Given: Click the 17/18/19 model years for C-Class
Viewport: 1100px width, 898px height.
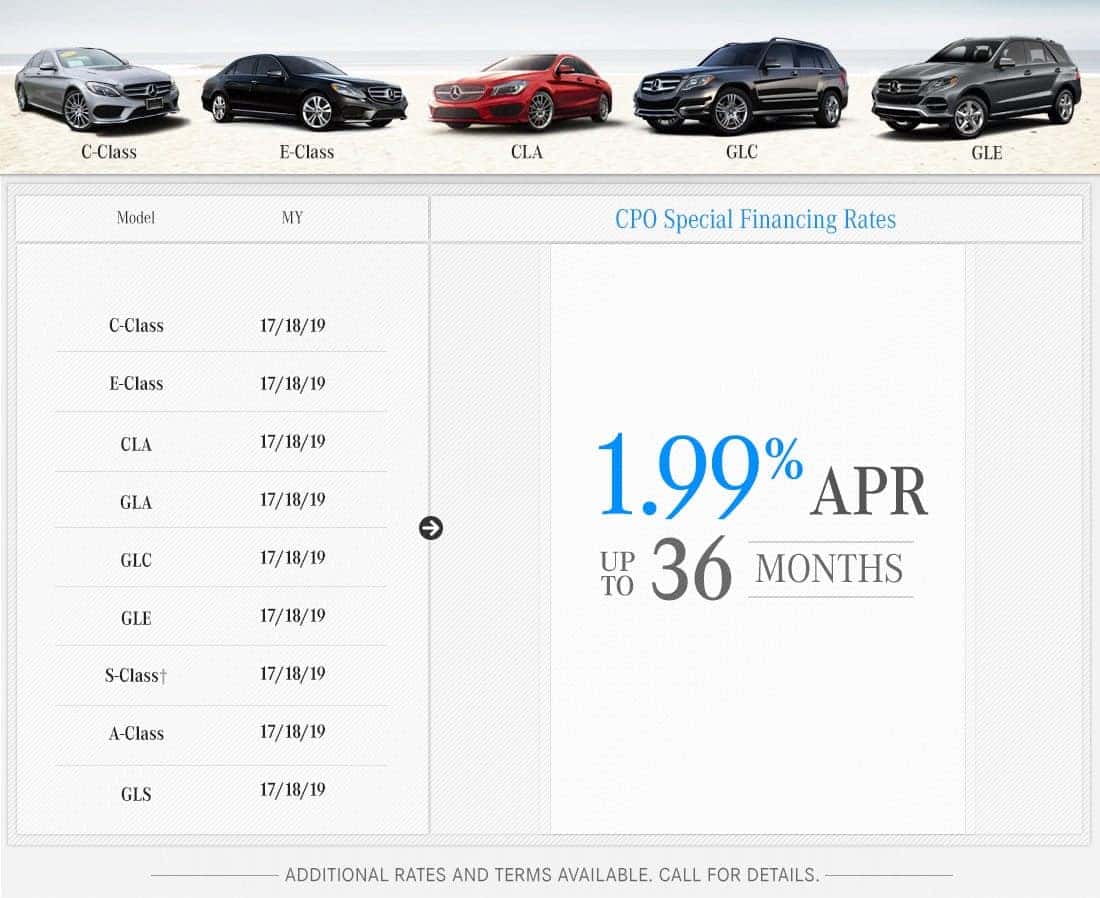Looking at the screenshot, I should point(293,326).
